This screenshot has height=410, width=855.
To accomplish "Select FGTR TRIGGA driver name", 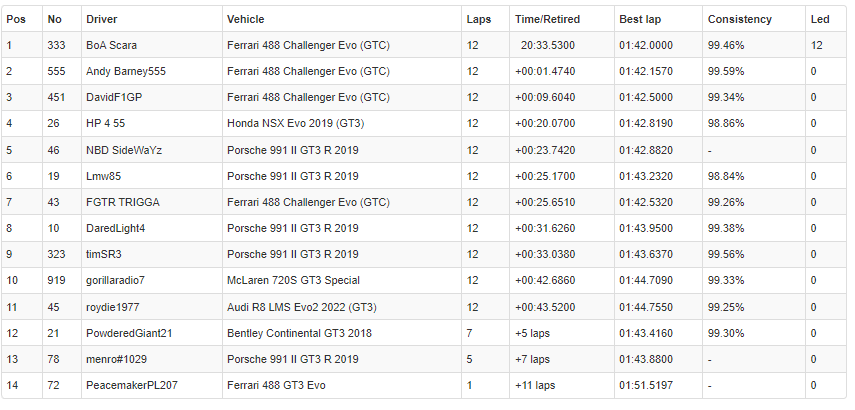I will pos(123,202).
